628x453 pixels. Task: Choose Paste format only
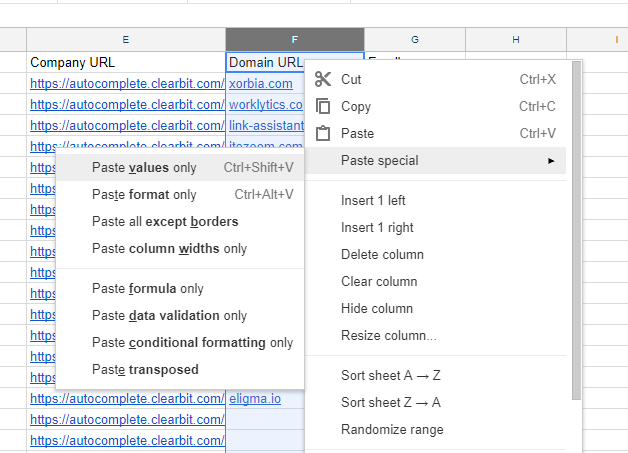[x=180, y=195]
